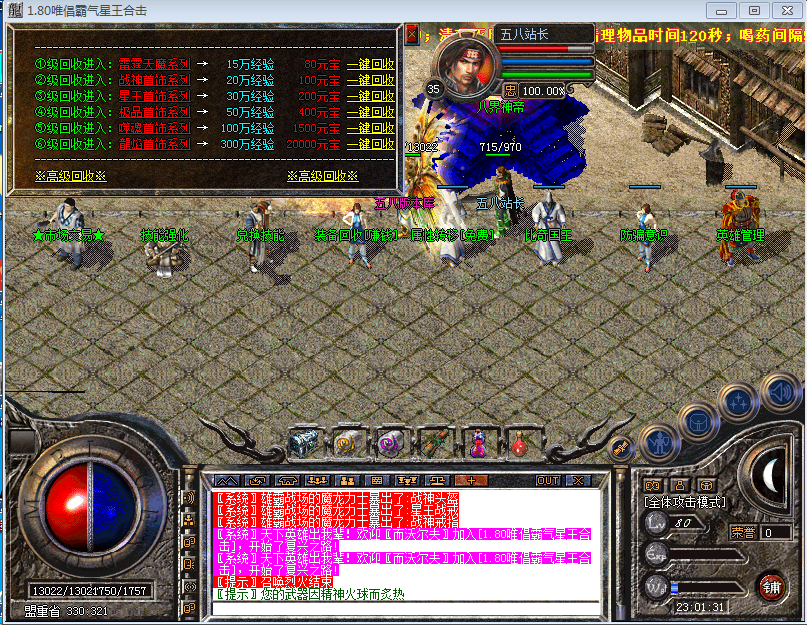807x625 pixels.
Task: Click 一键回收 on the 80元宝 row
Action: point(371,64)
